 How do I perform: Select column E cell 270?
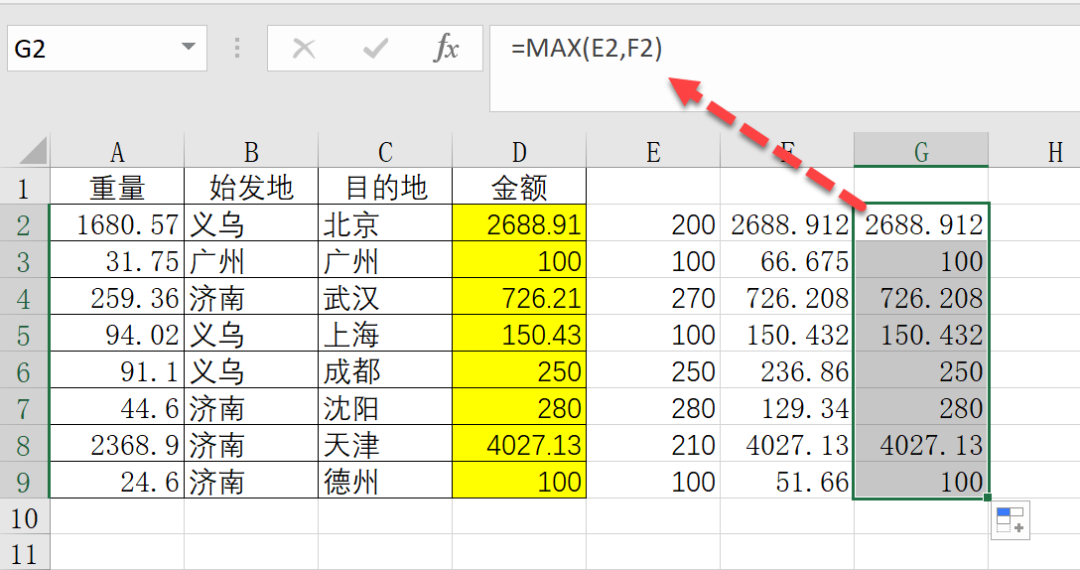coord(653,297)
